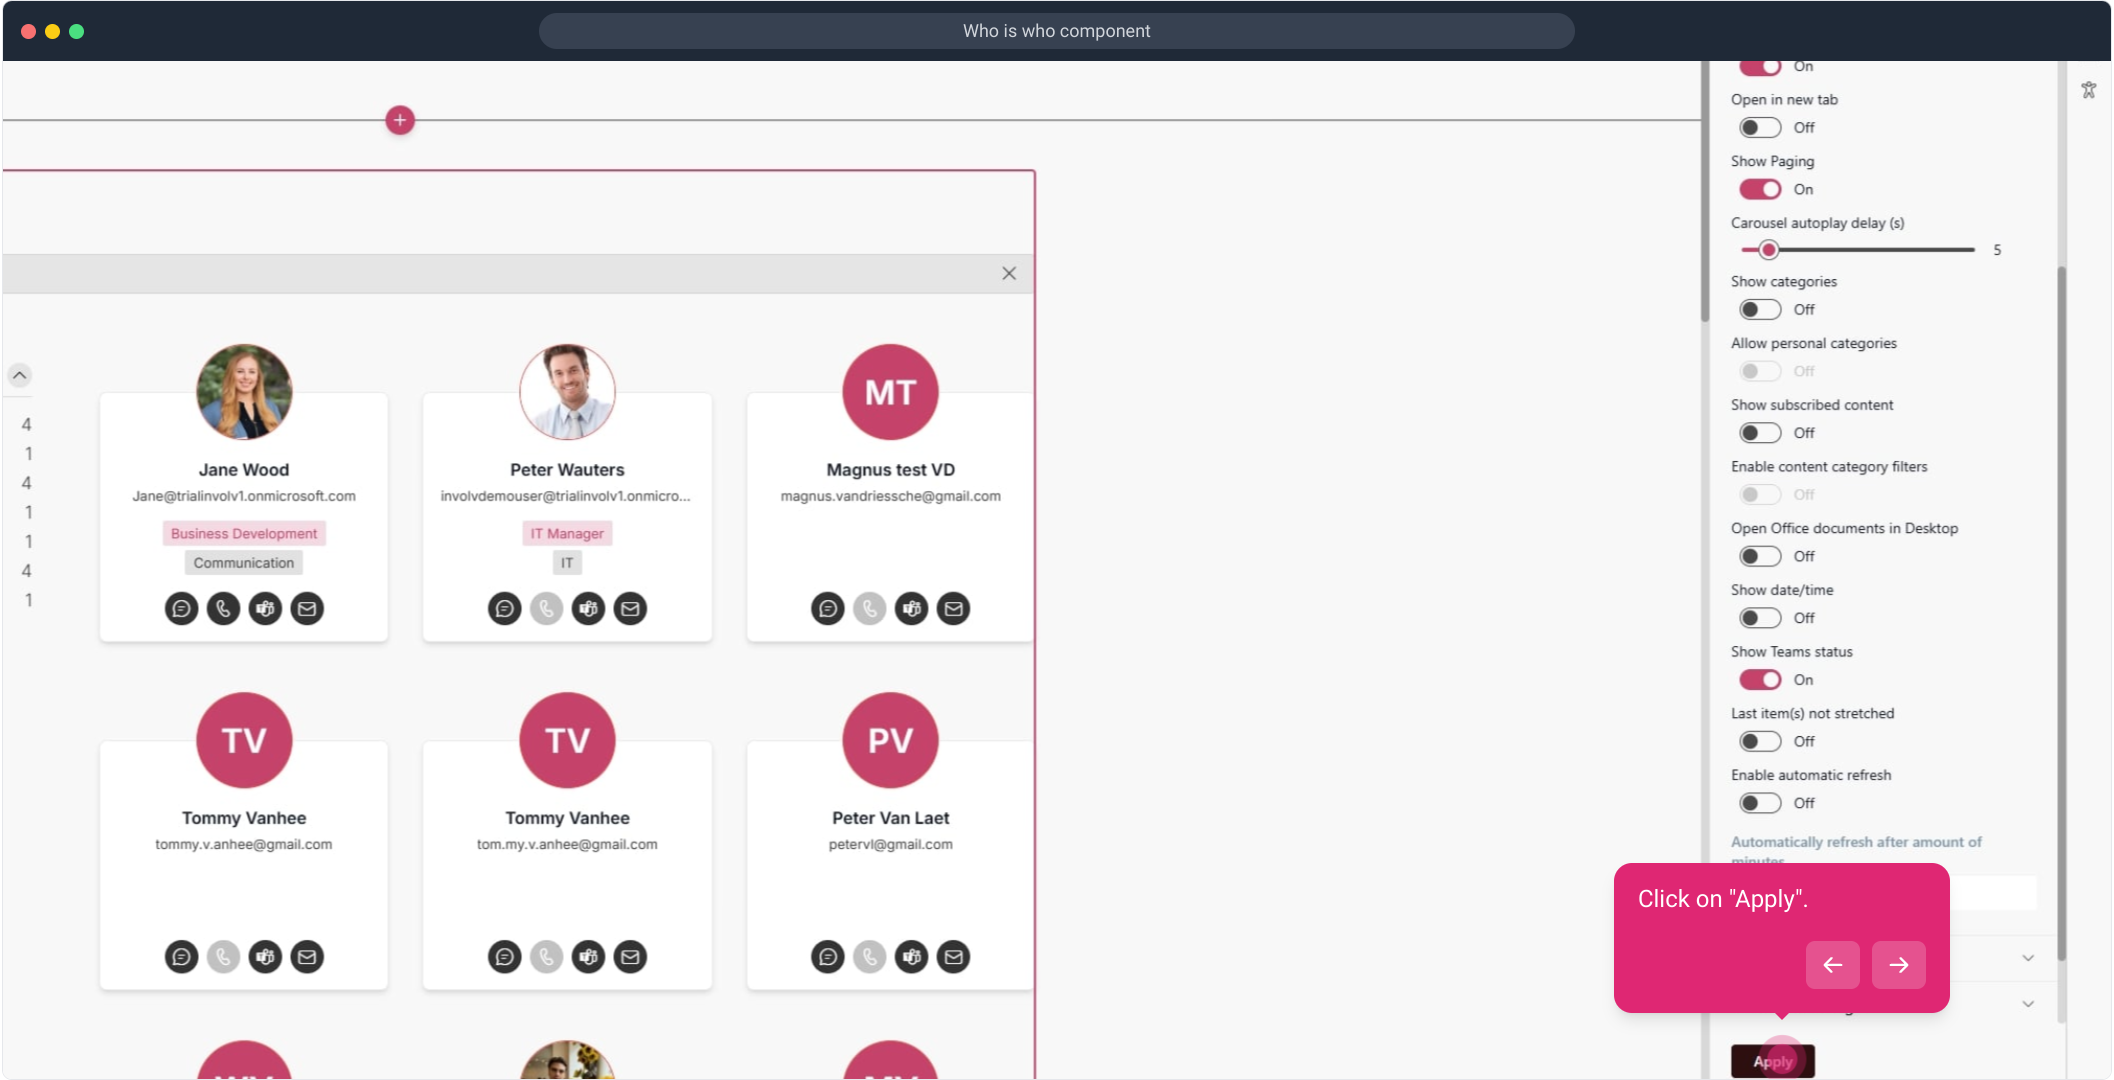The height and width of the screenshot is (1080, 2114).
Task: Click Teams icon for tom.my.v.anhee@gmail.com card
Action: pos(588,957)
